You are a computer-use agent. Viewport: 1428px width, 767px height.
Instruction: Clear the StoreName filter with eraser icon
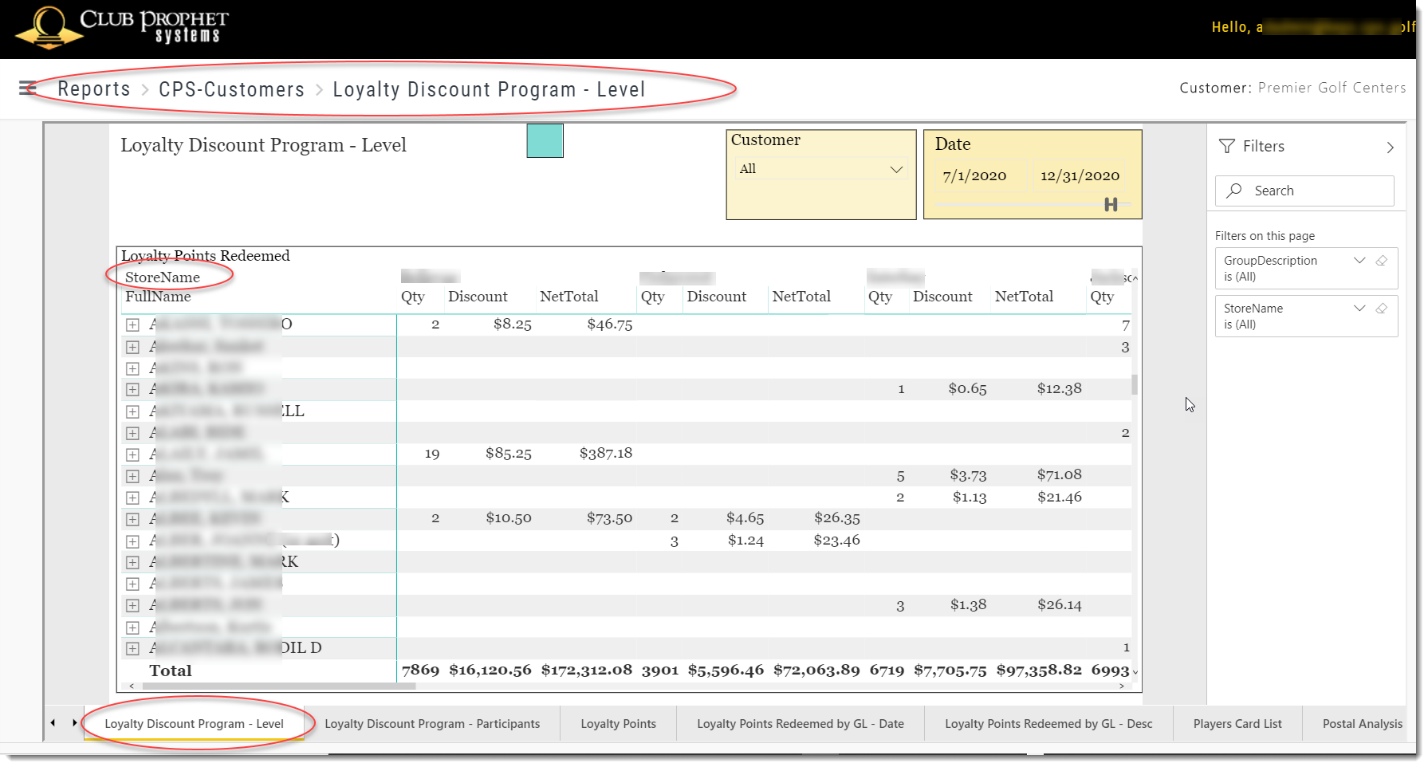click(x=1381, y=309)
